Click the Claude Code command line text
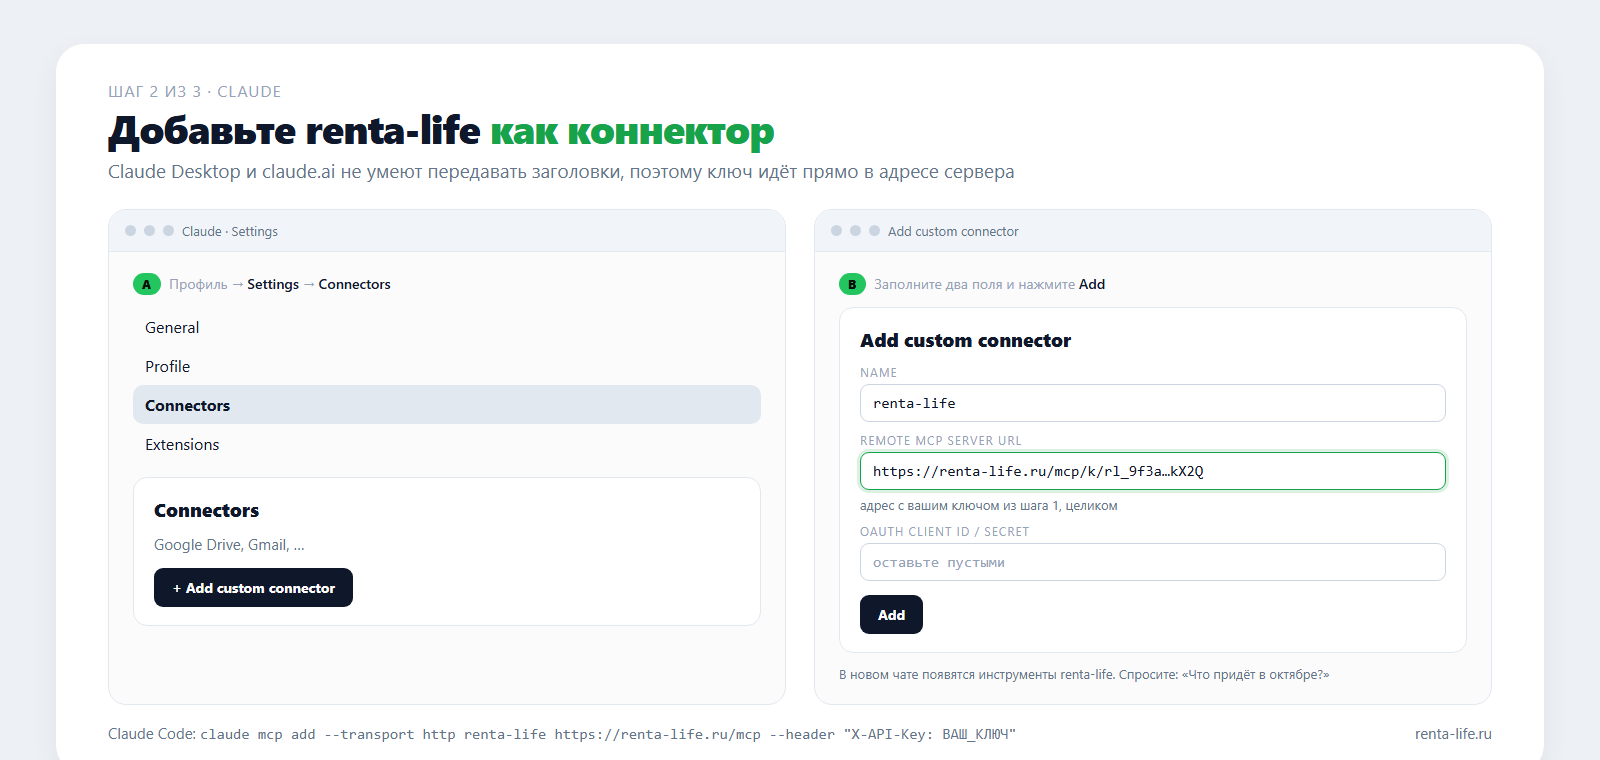 (562, 734)
